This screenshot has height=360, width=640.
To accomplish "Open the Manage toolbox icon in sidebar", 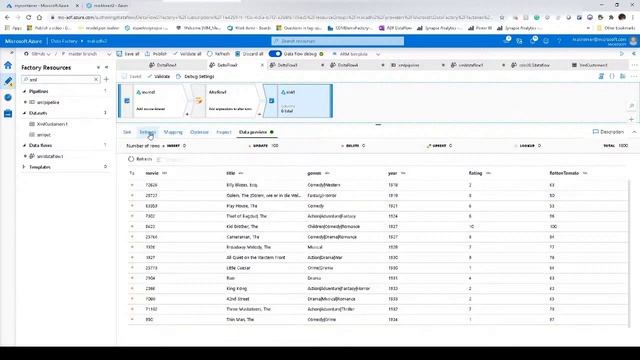I will (x=8, y=113).
